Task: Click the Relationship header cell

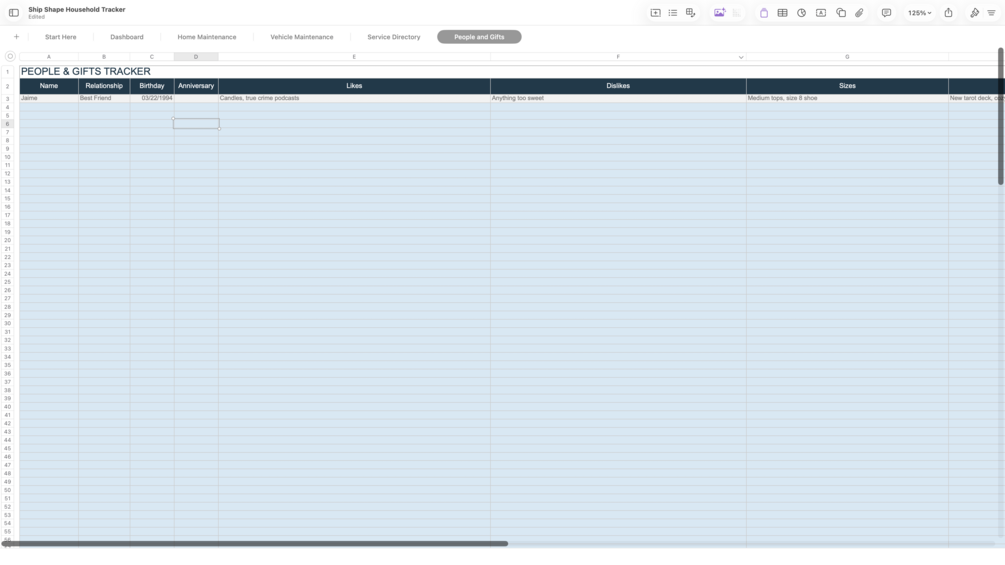Action: (104, 86)
